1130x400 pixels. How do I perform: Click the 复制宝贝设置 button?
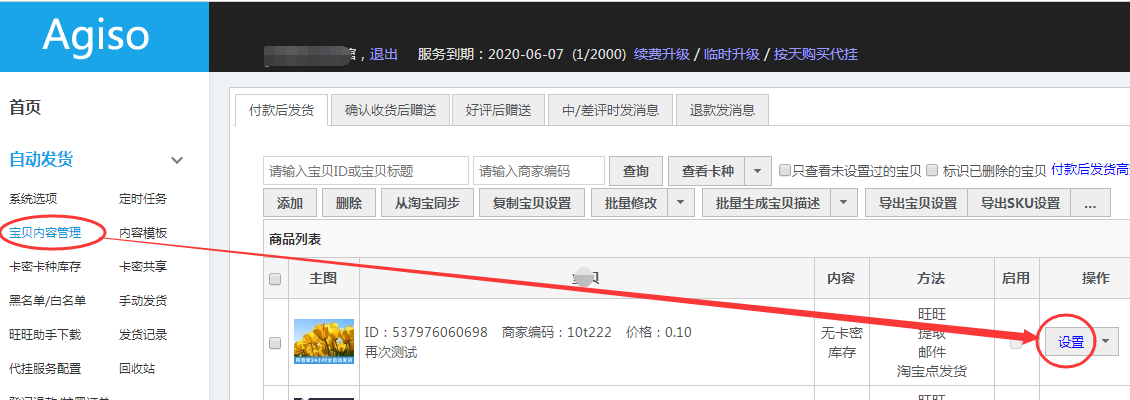pos(532,203)
